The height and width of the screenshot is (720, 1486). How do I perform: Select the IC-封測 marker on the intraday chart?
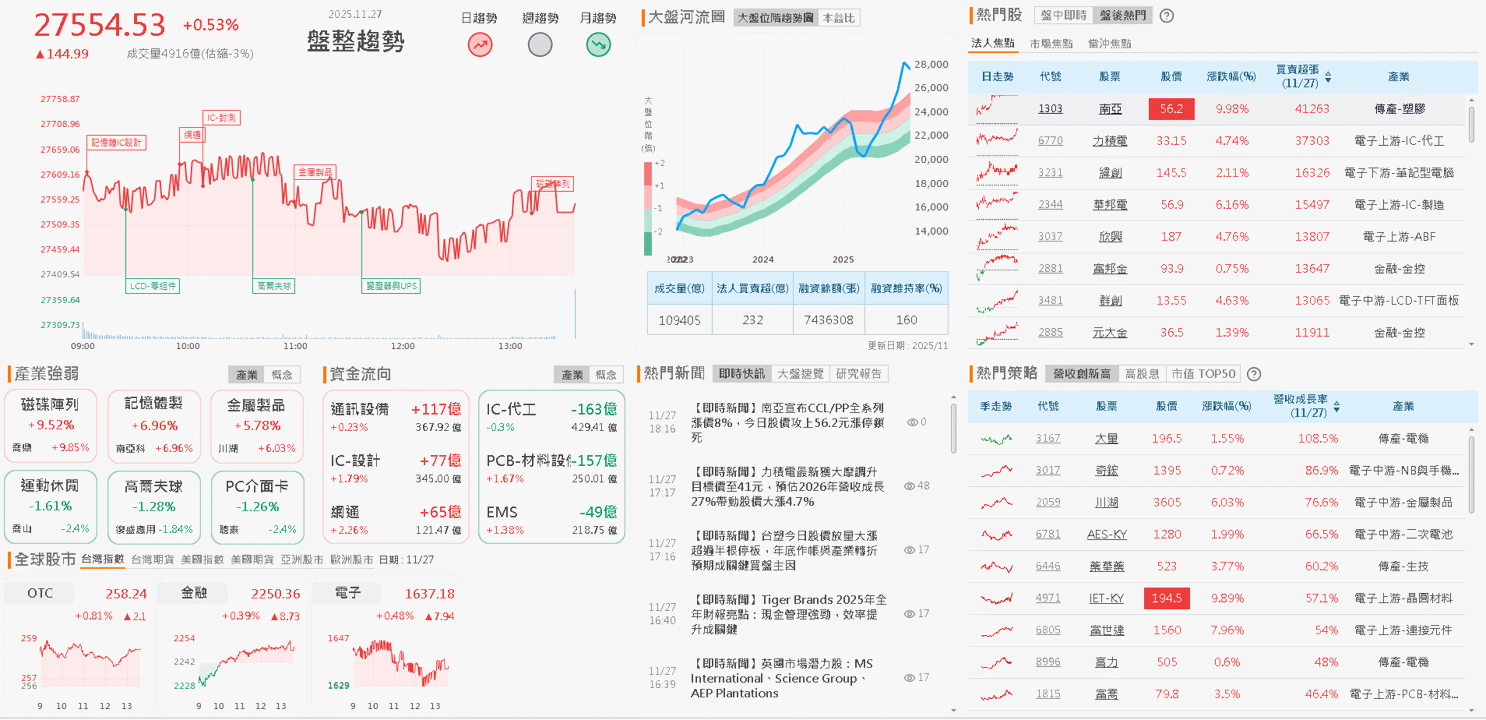coord(221,118)
